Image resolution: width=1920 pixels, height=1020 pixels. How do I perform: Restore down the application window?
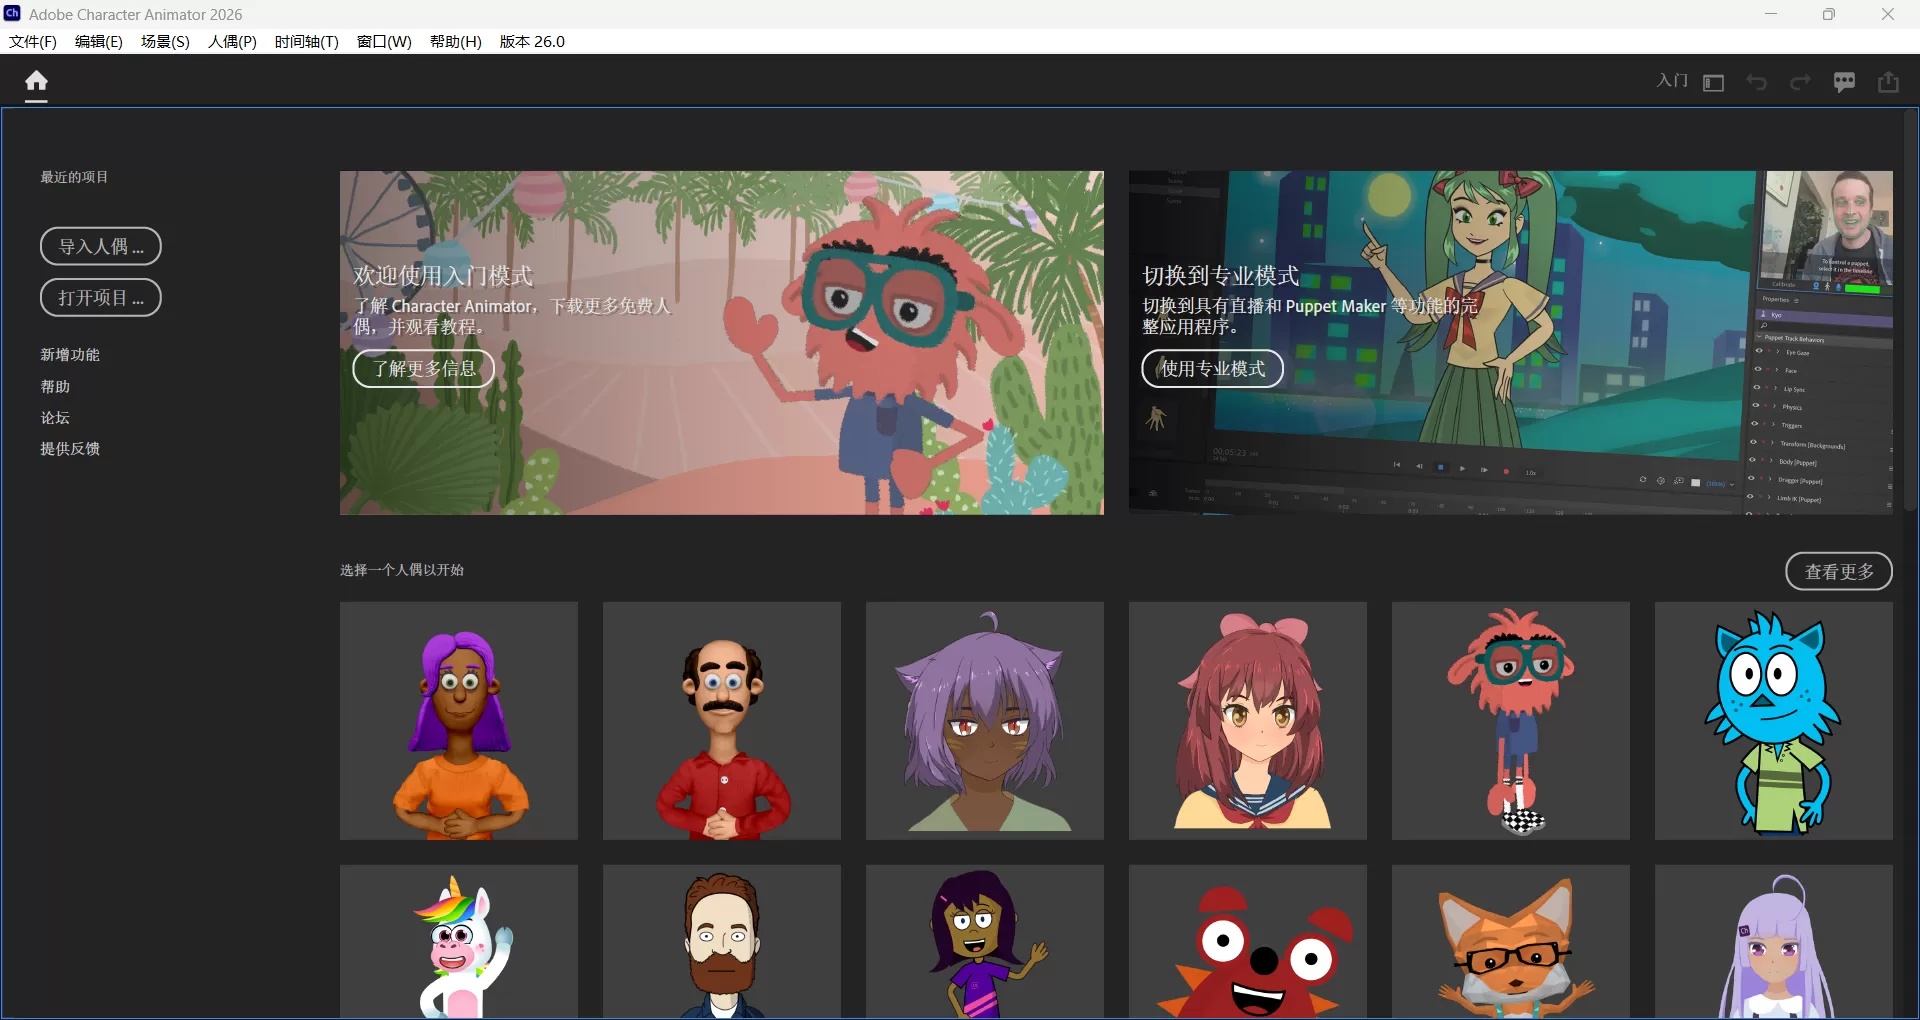(x=1830, y=14)
